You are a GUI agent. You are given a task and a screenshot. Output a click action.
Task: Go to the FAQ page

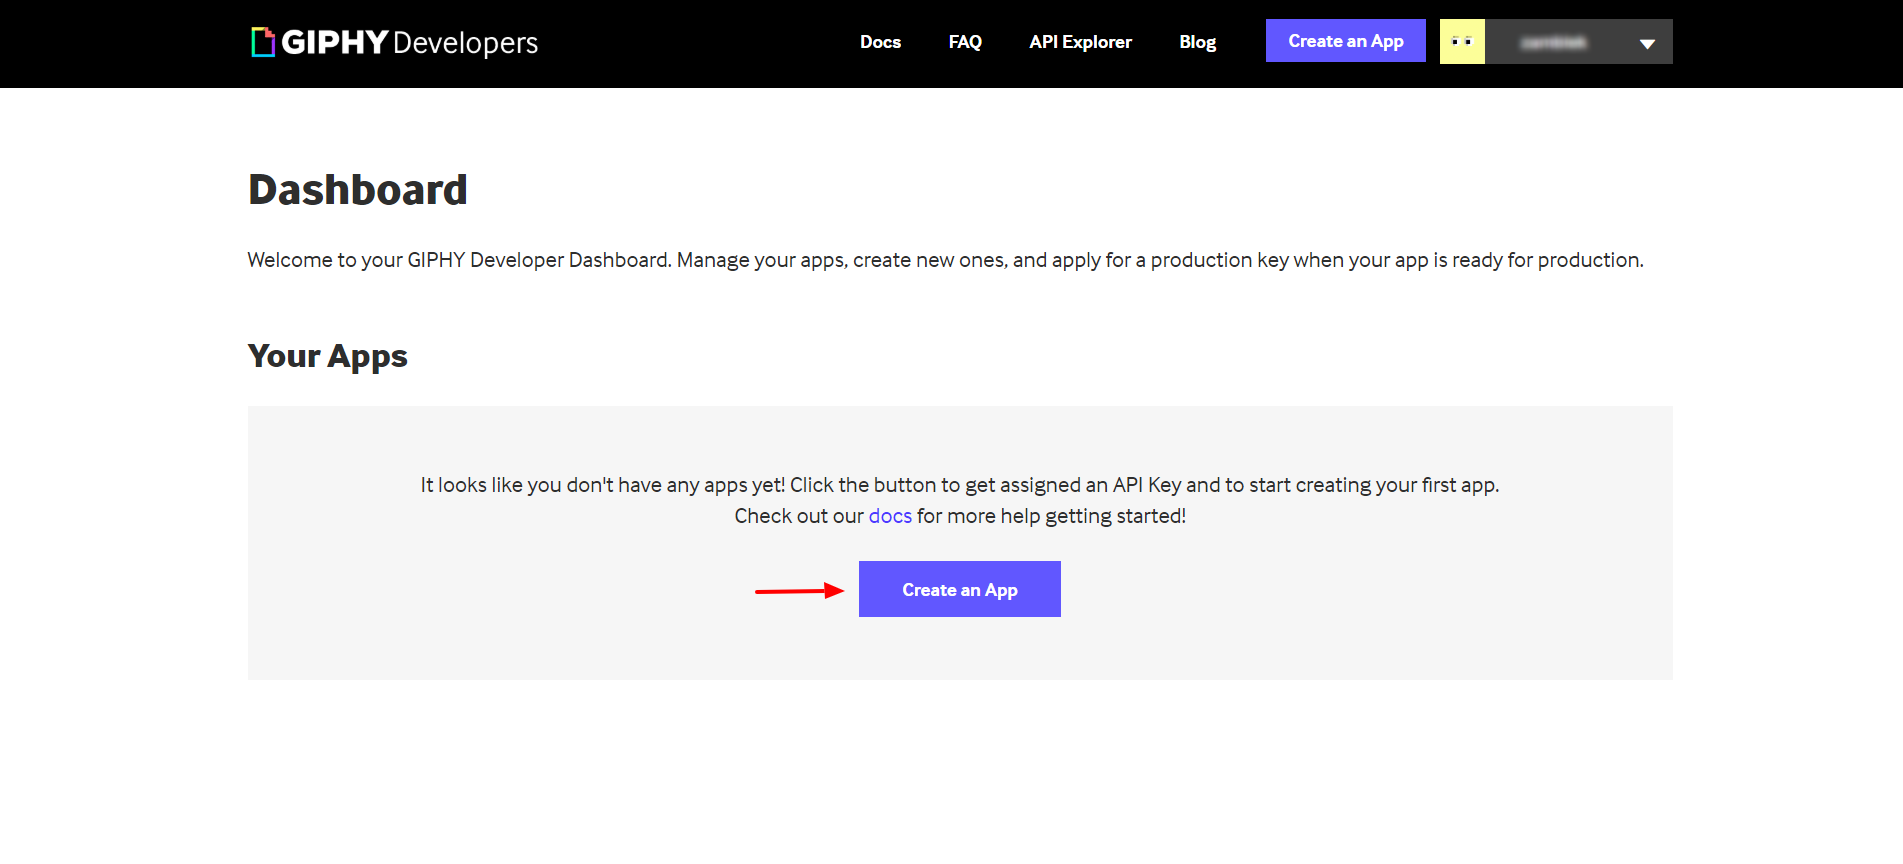pyautogui.click(x=965, y=42)
